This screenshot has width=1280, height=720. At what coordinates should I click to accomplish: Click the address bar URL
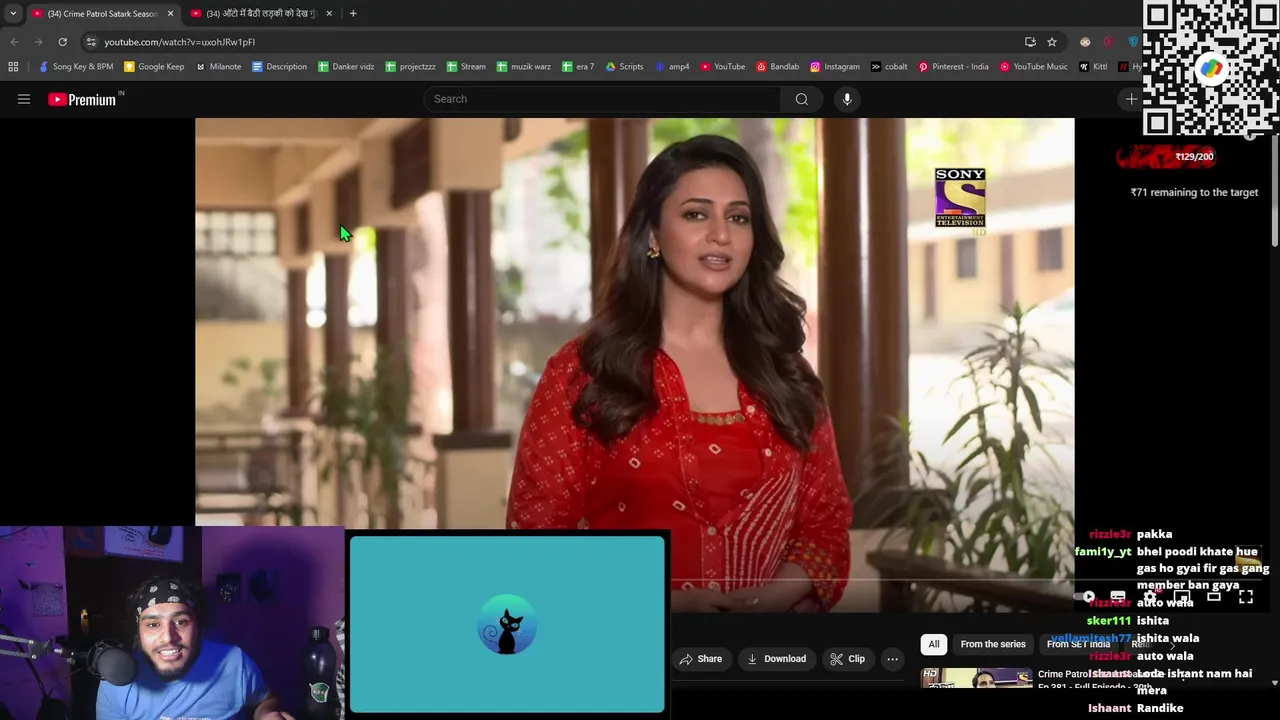pos(180,42)
